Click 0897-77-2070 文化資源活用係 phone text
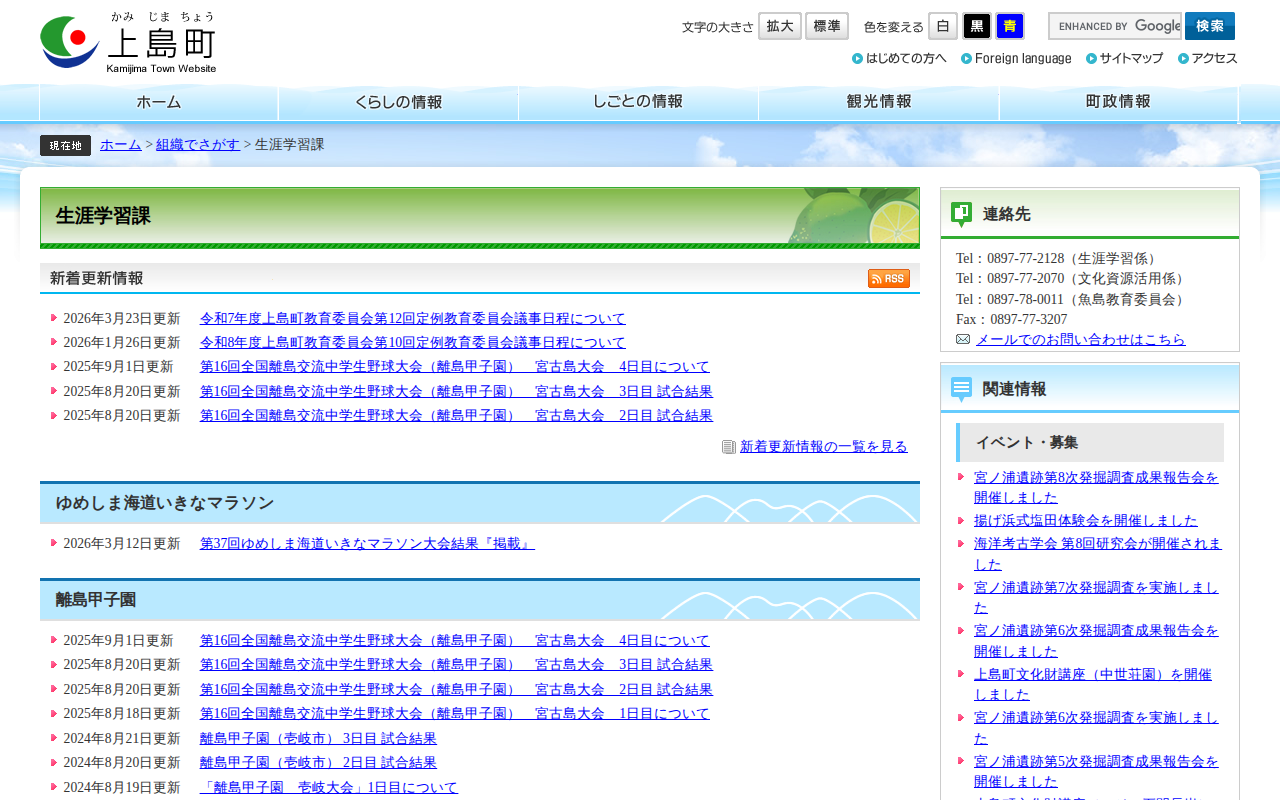 [x=1073, y=279]
